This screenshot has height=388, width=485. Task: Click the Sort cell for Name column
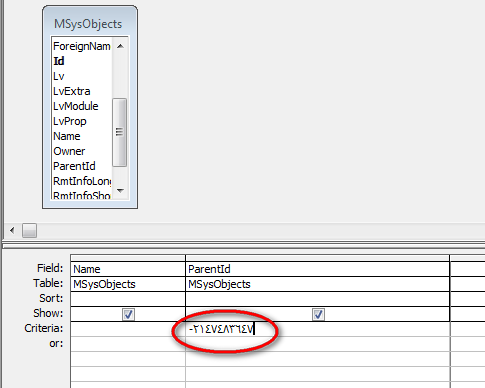(x=128, y=299)
